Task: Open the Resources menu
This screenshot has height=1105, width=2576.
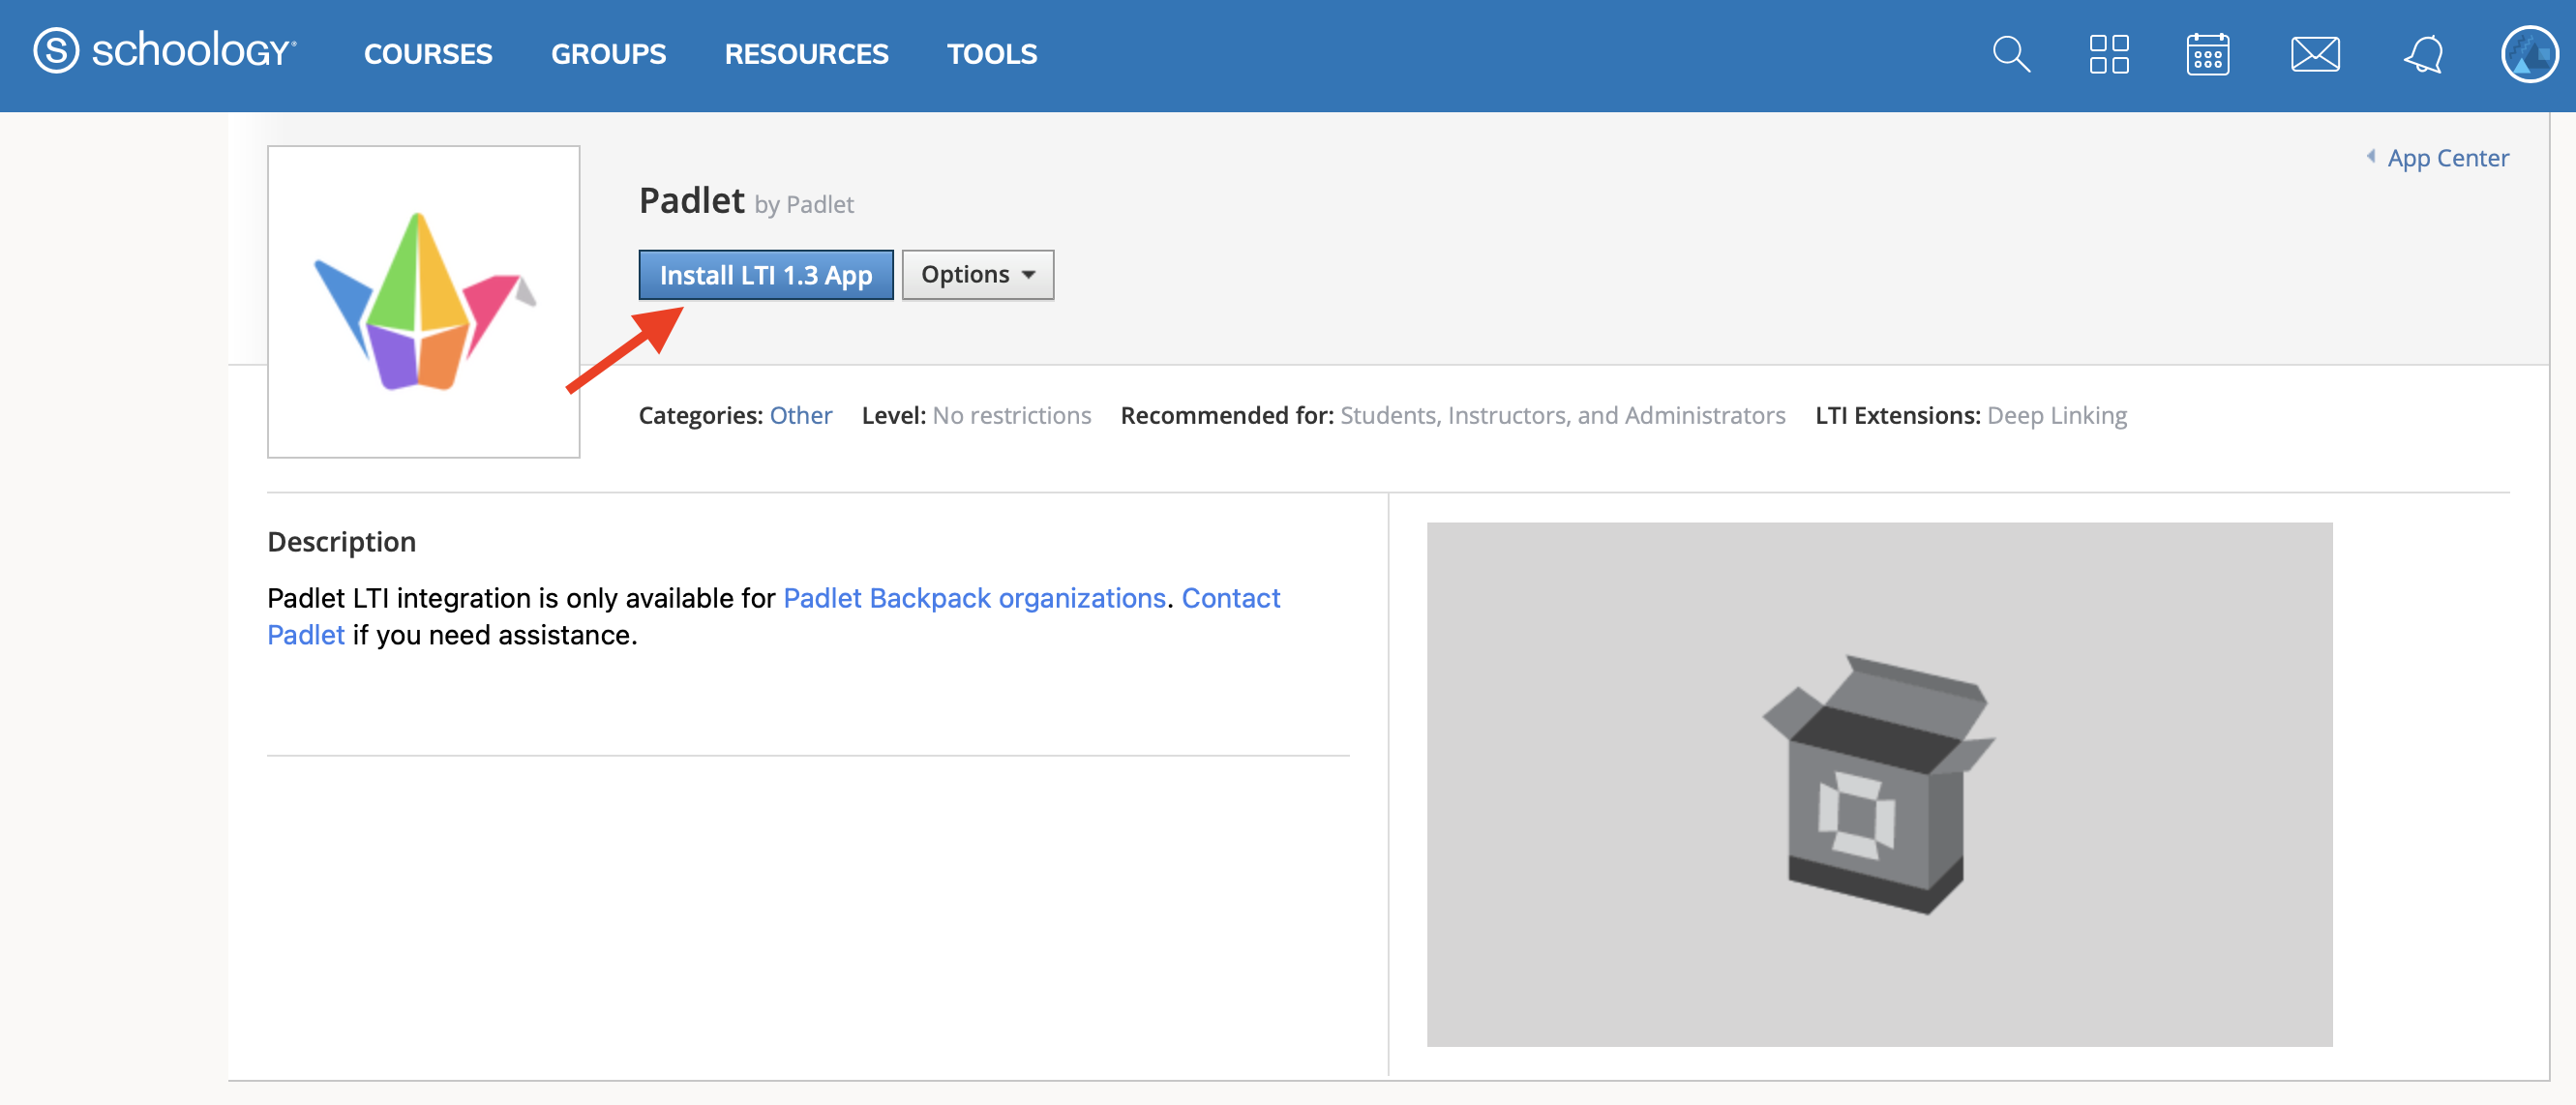Action: [x=806, y=54]
